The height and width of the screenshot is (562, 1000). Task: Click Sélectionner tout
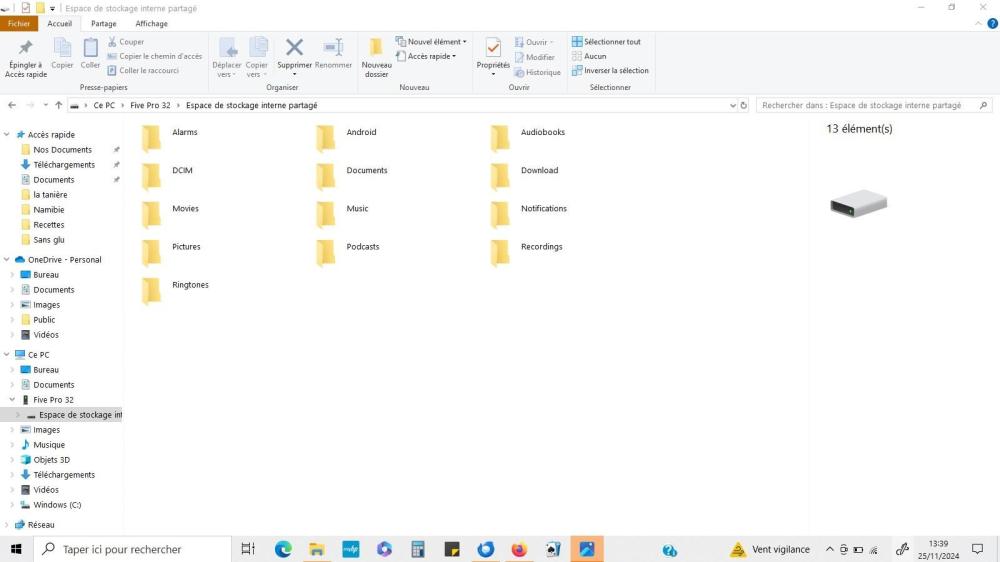coord(607,41)
